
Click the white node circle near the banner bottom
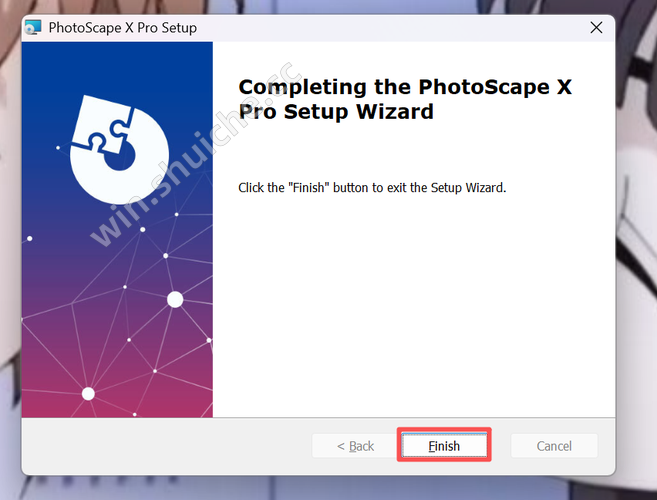click(x=88, y=393)
